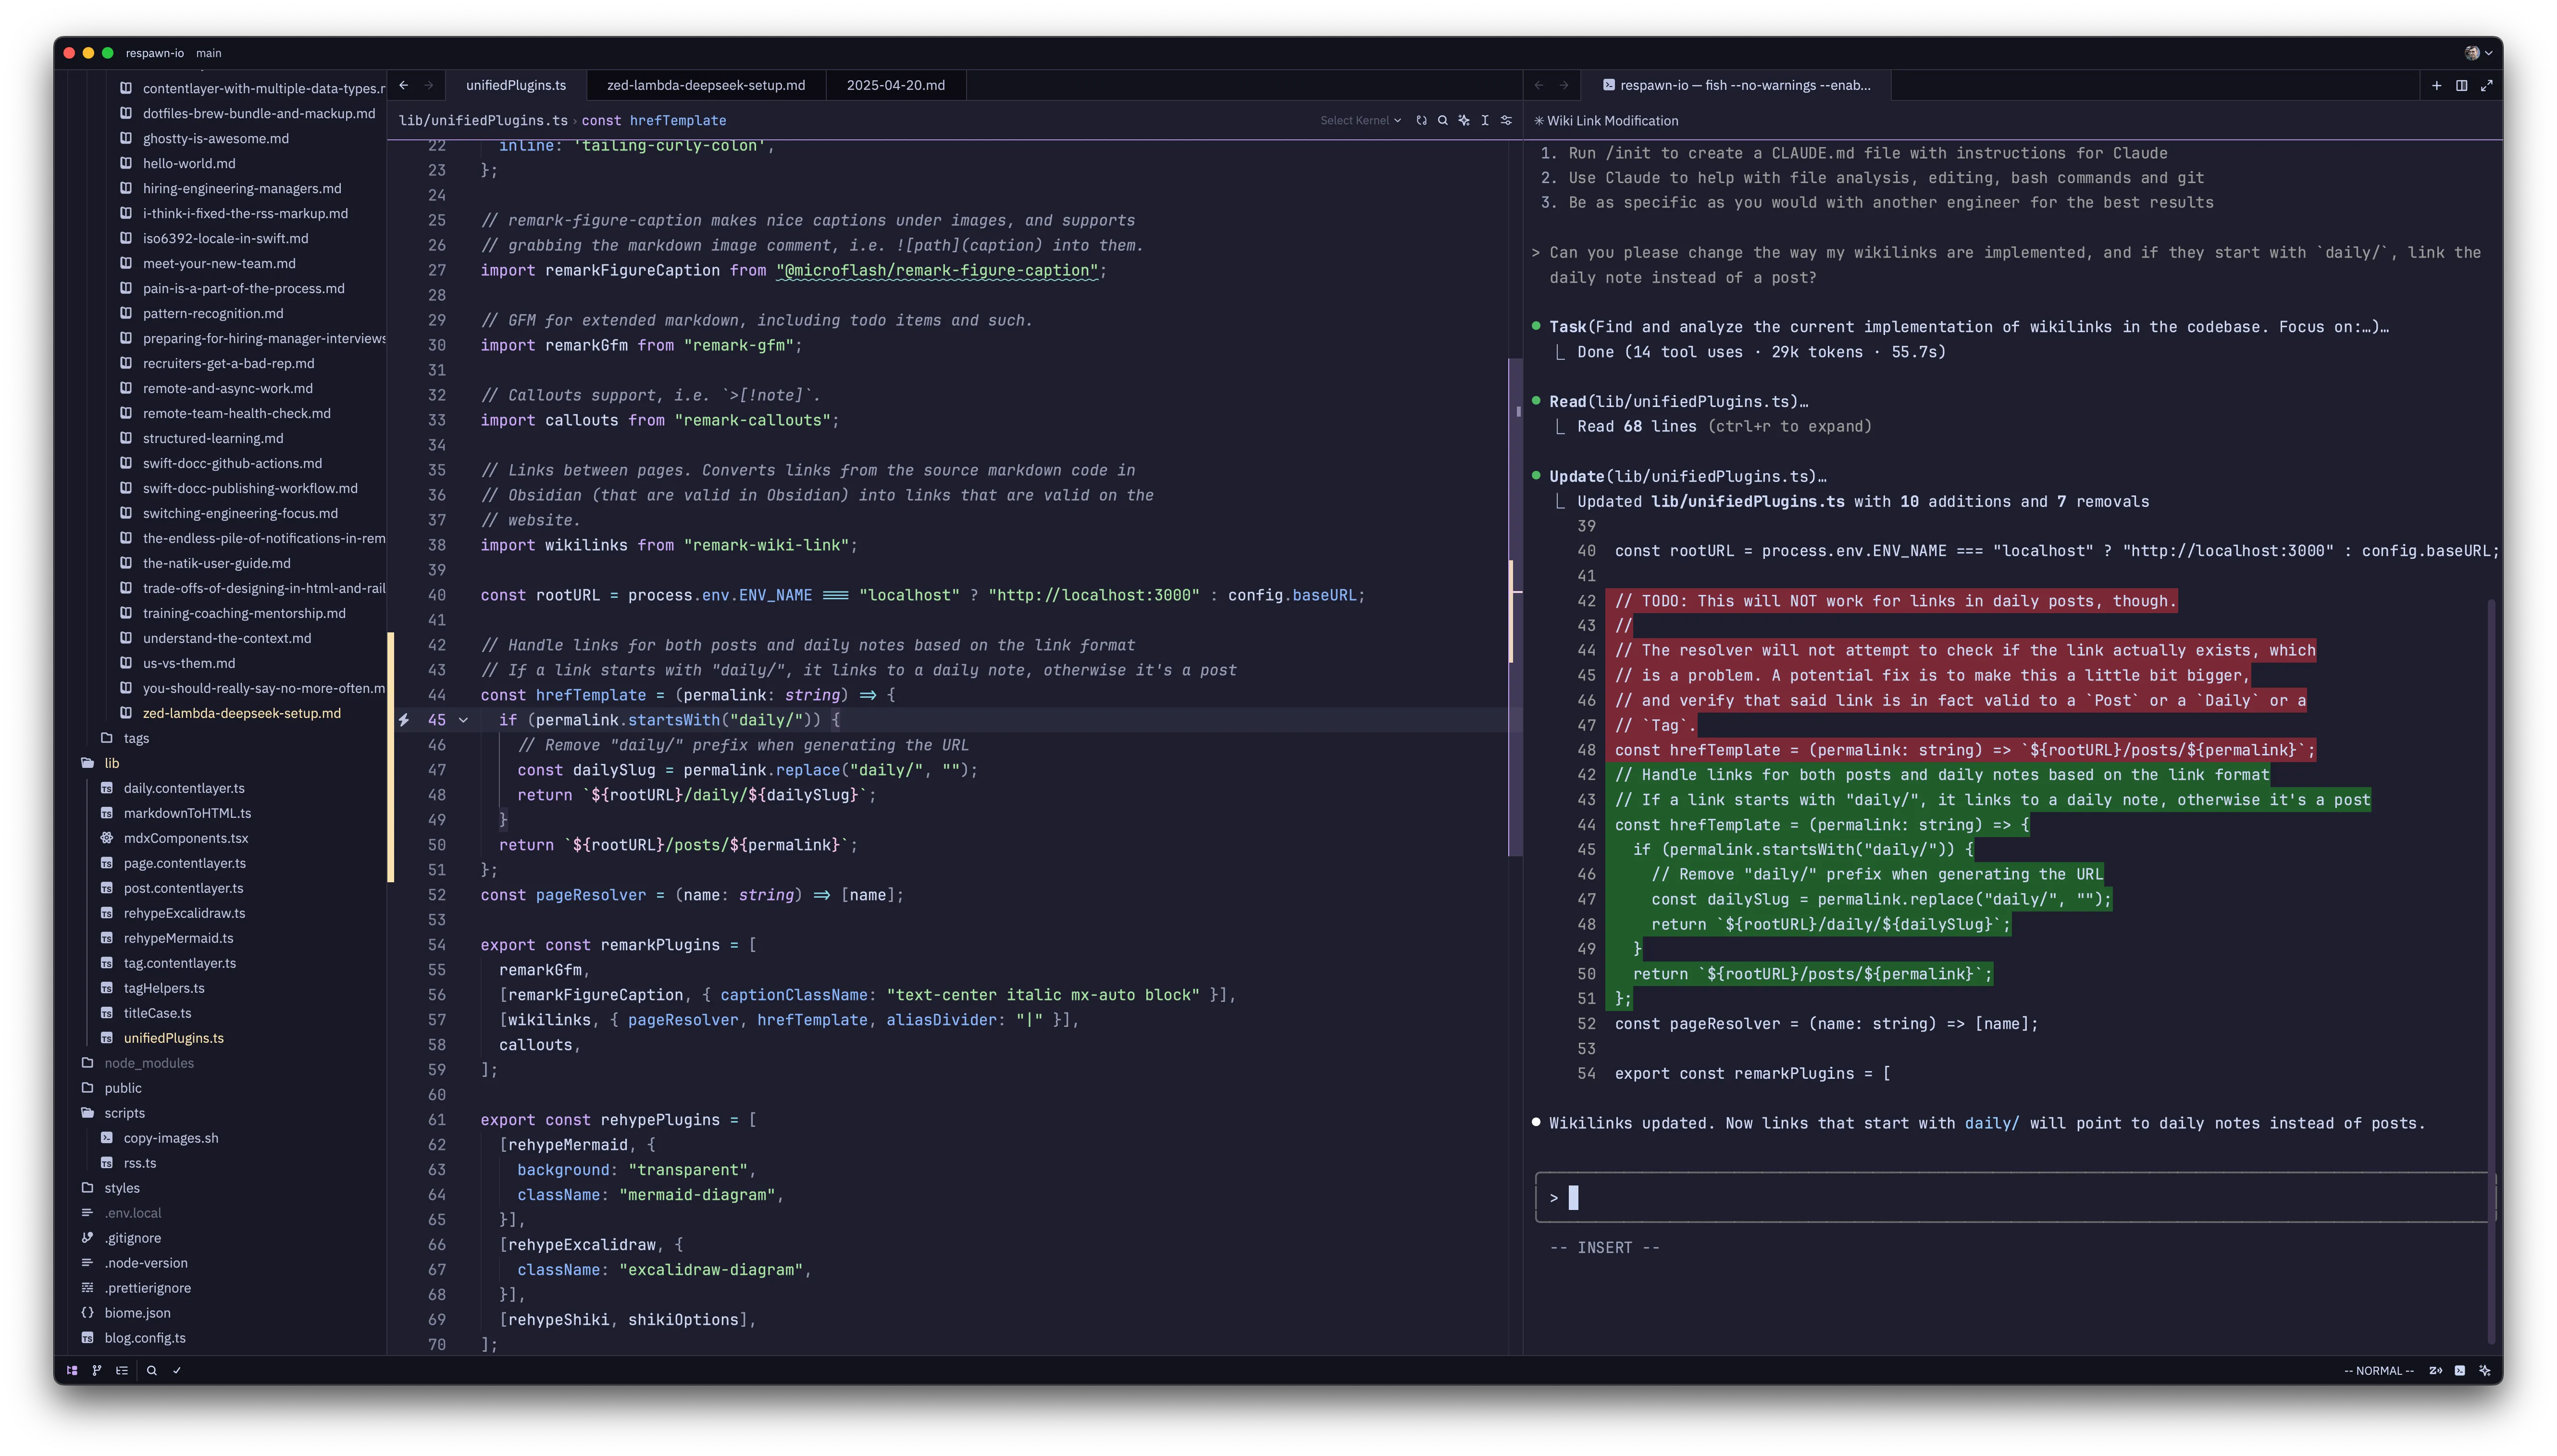Click the diagnostics checkmark icon in the status bar

[177, 1371]
